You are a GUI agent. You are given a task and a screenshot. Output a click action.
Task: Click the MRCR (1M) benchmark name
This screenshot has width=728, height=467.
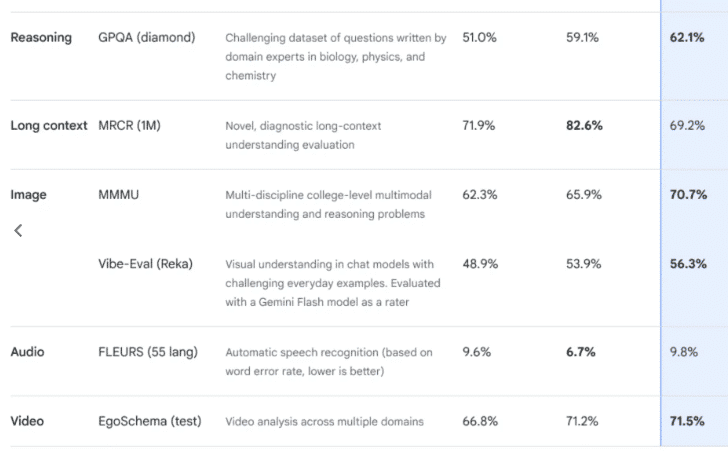tap(129, 125)
